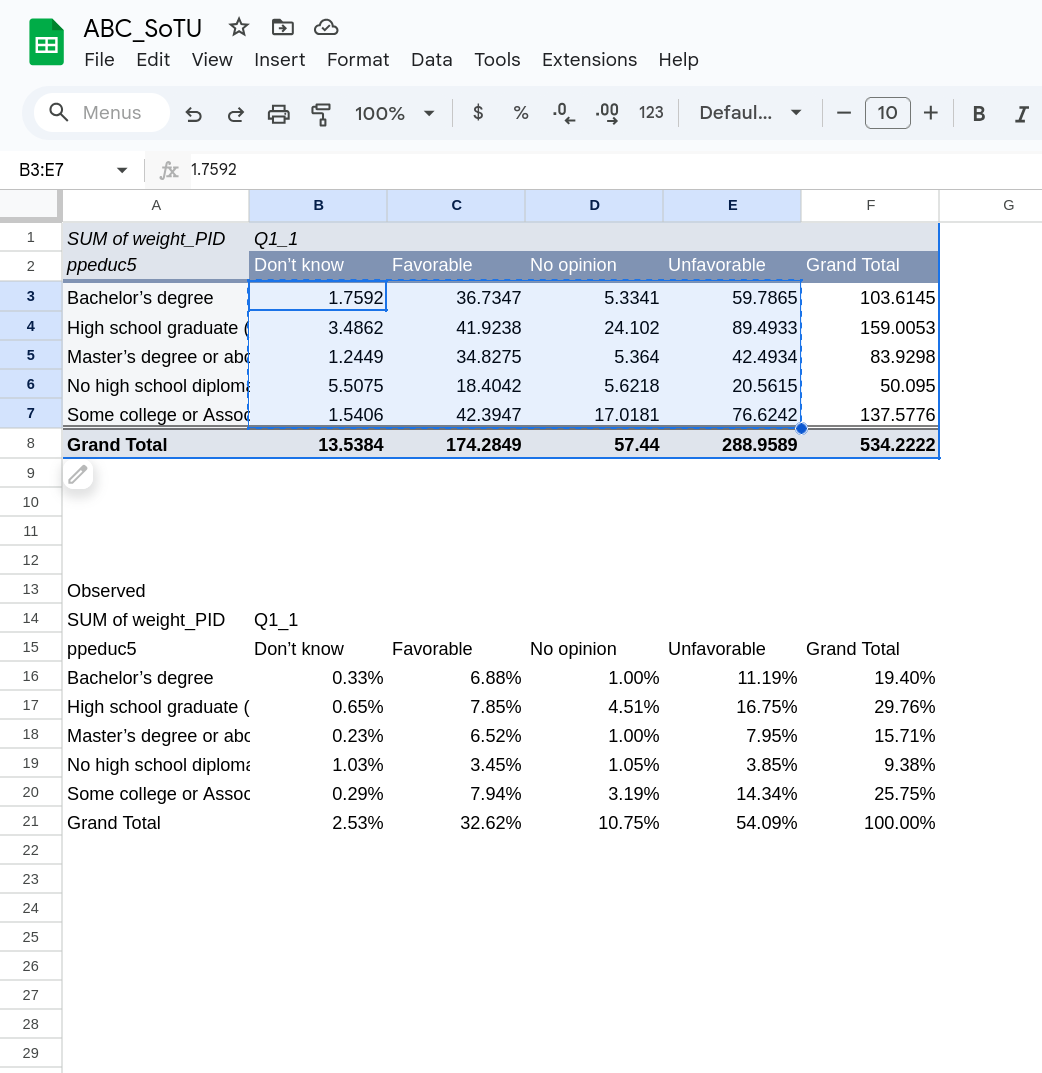Click the Move to folder icon
The image size is (1042, 1073).
tap(282, 27)
